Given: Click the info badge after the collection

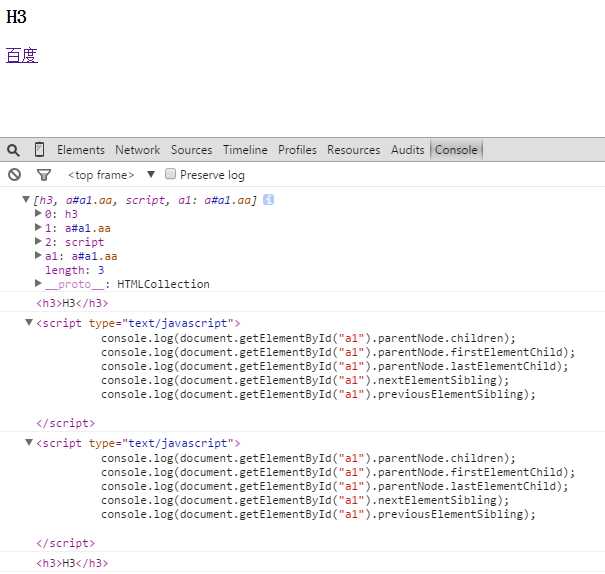Looking at the screenshot, I should pyautogui.click(x=268, y=200).
